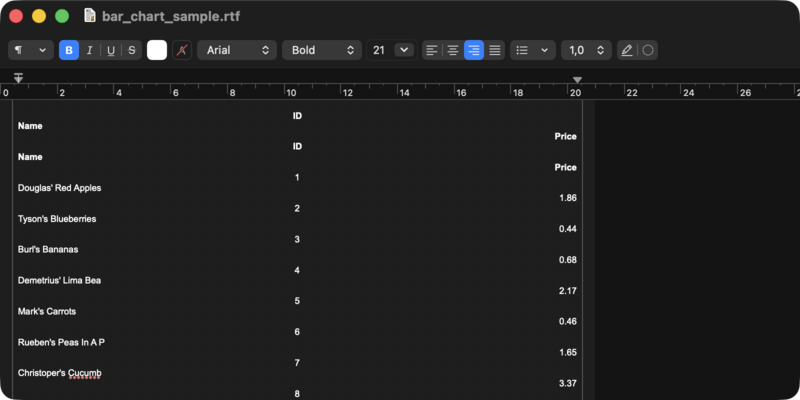The width and height of the screenshot is (800, 400).
Task: Toggle underline formatting
Action: 111,50
